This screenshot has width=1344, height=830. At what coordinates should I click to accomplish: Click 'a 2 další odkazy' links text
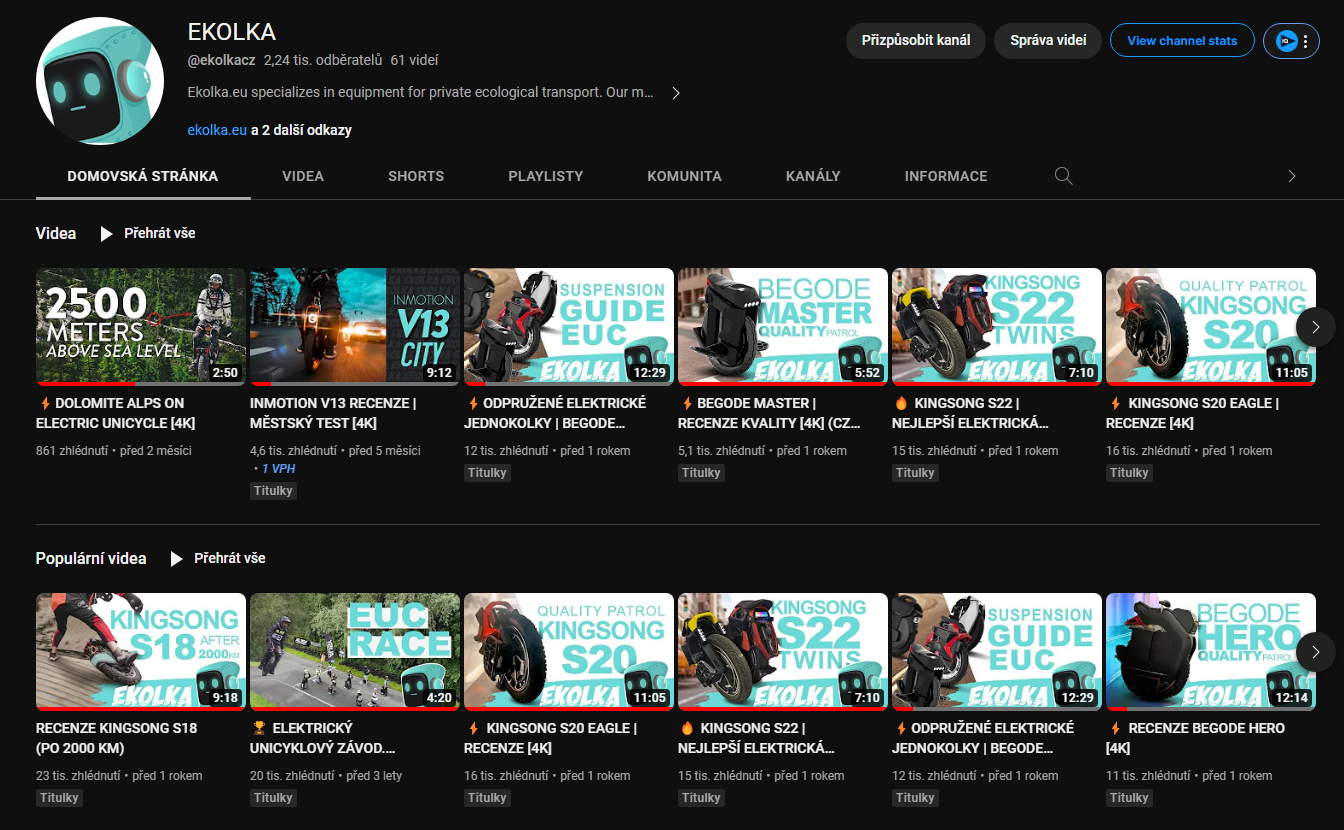point(301,130)
